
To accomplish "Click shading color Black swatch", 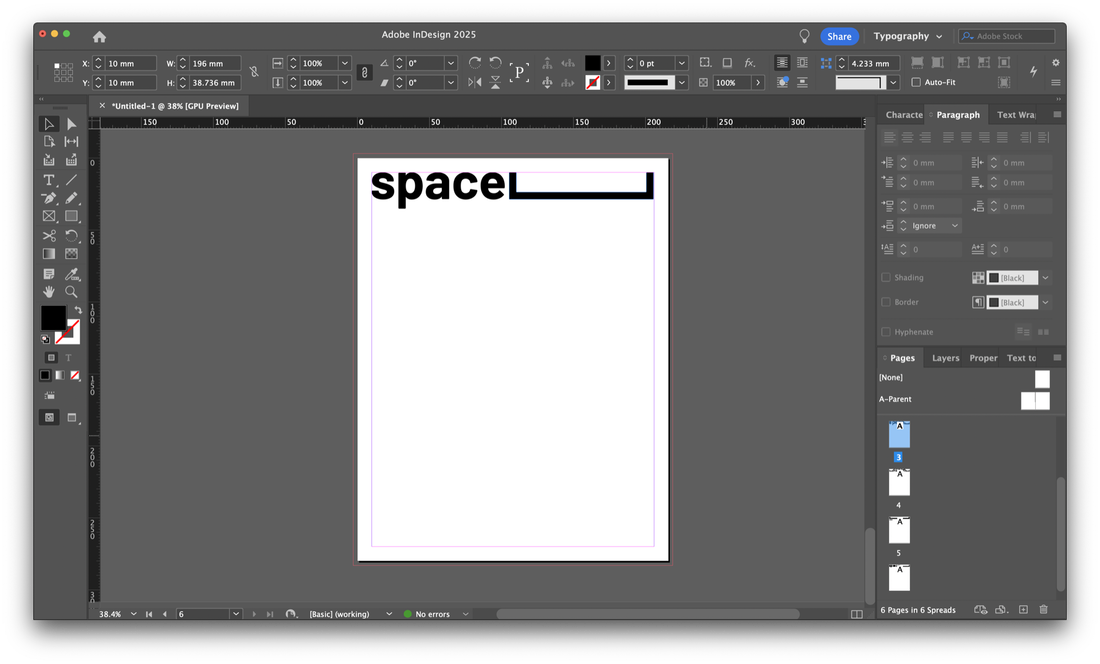I will pos(1012,278).
